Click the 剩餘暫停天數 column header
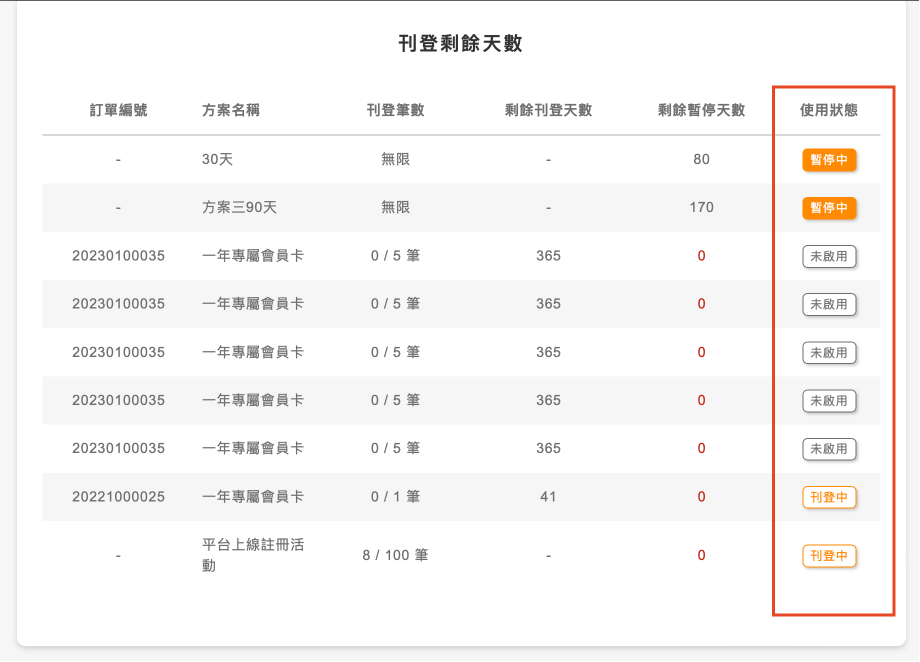Image resolution: width=920 pixels, height=662 pixels. (701, 110)
